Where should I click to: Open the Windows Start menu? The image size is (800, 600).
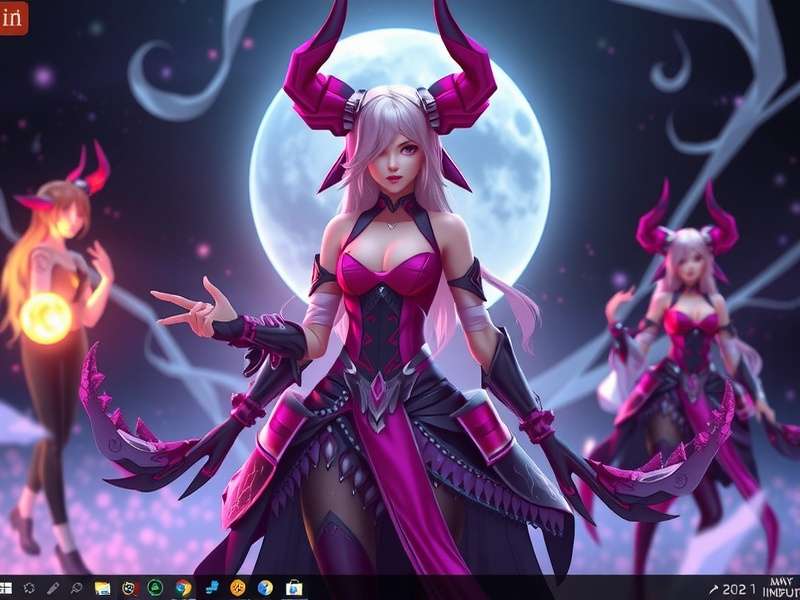(6, 588)
